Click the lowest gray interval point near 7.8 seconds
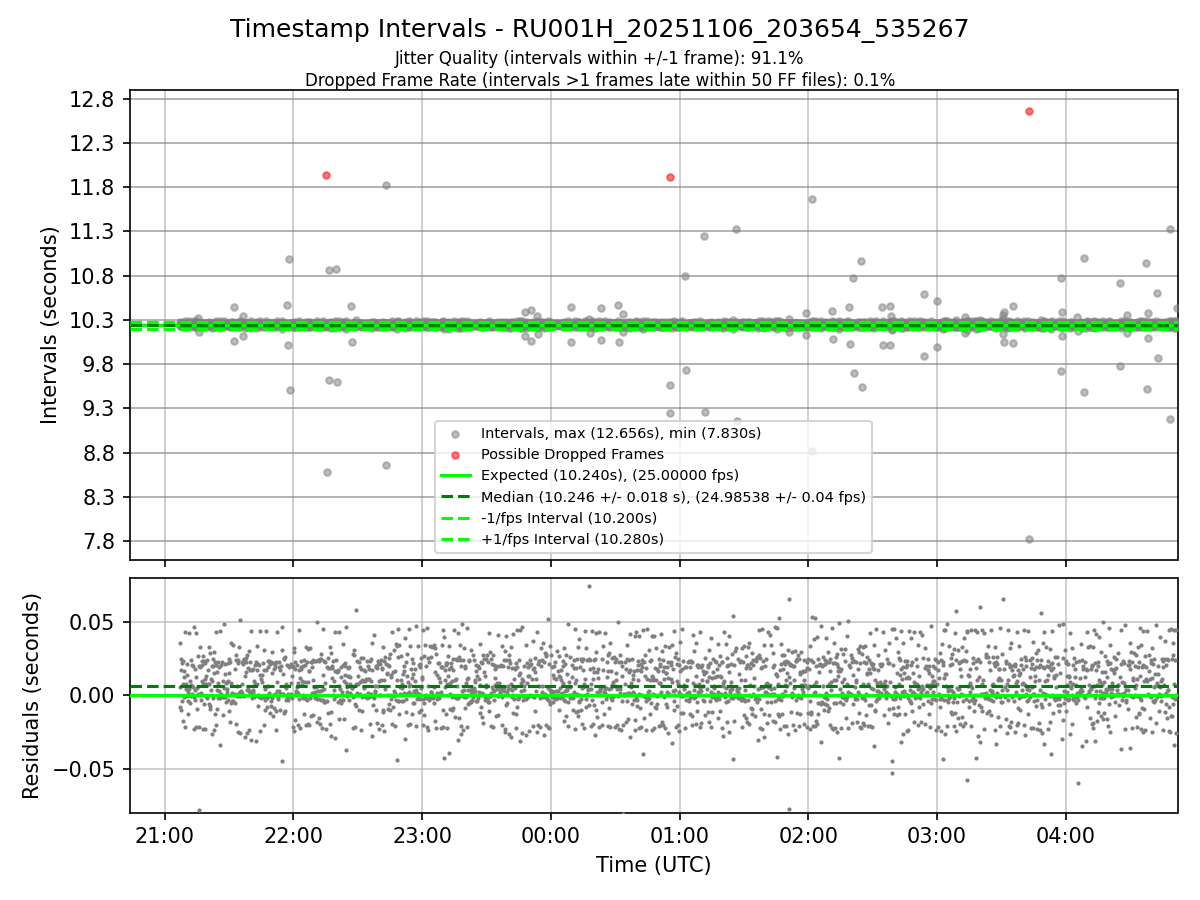Image resolution: width=1200 pixels, height=900 pixels. (x=1029, y=539)
